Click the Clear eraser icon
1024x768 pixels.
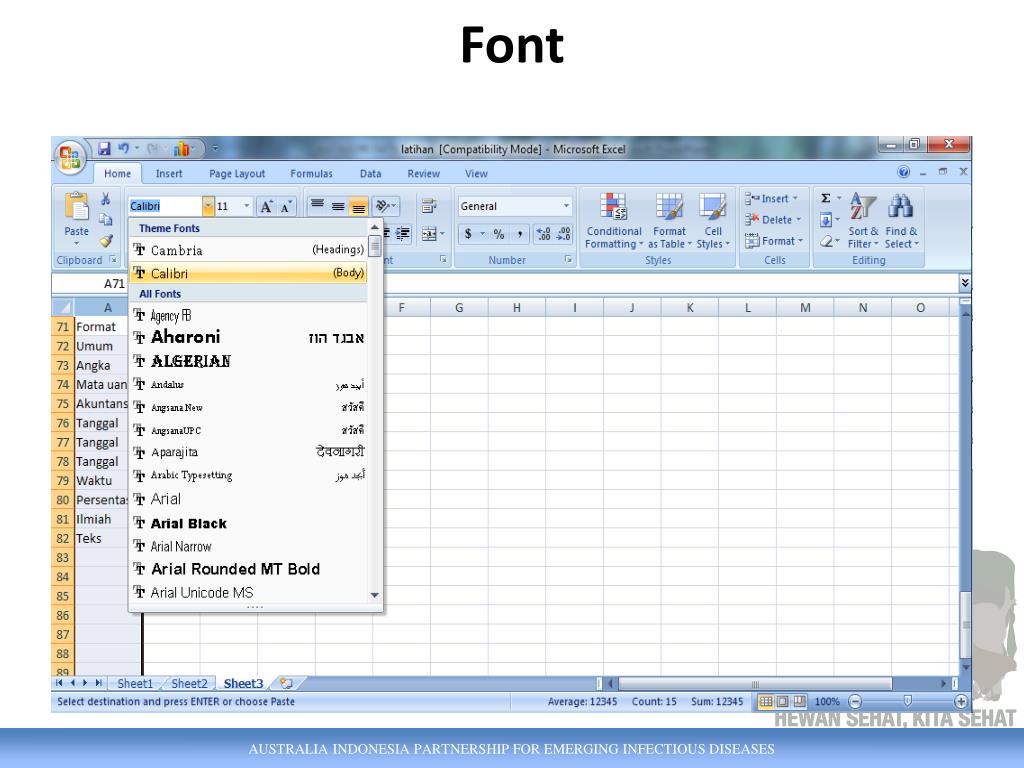826,241
